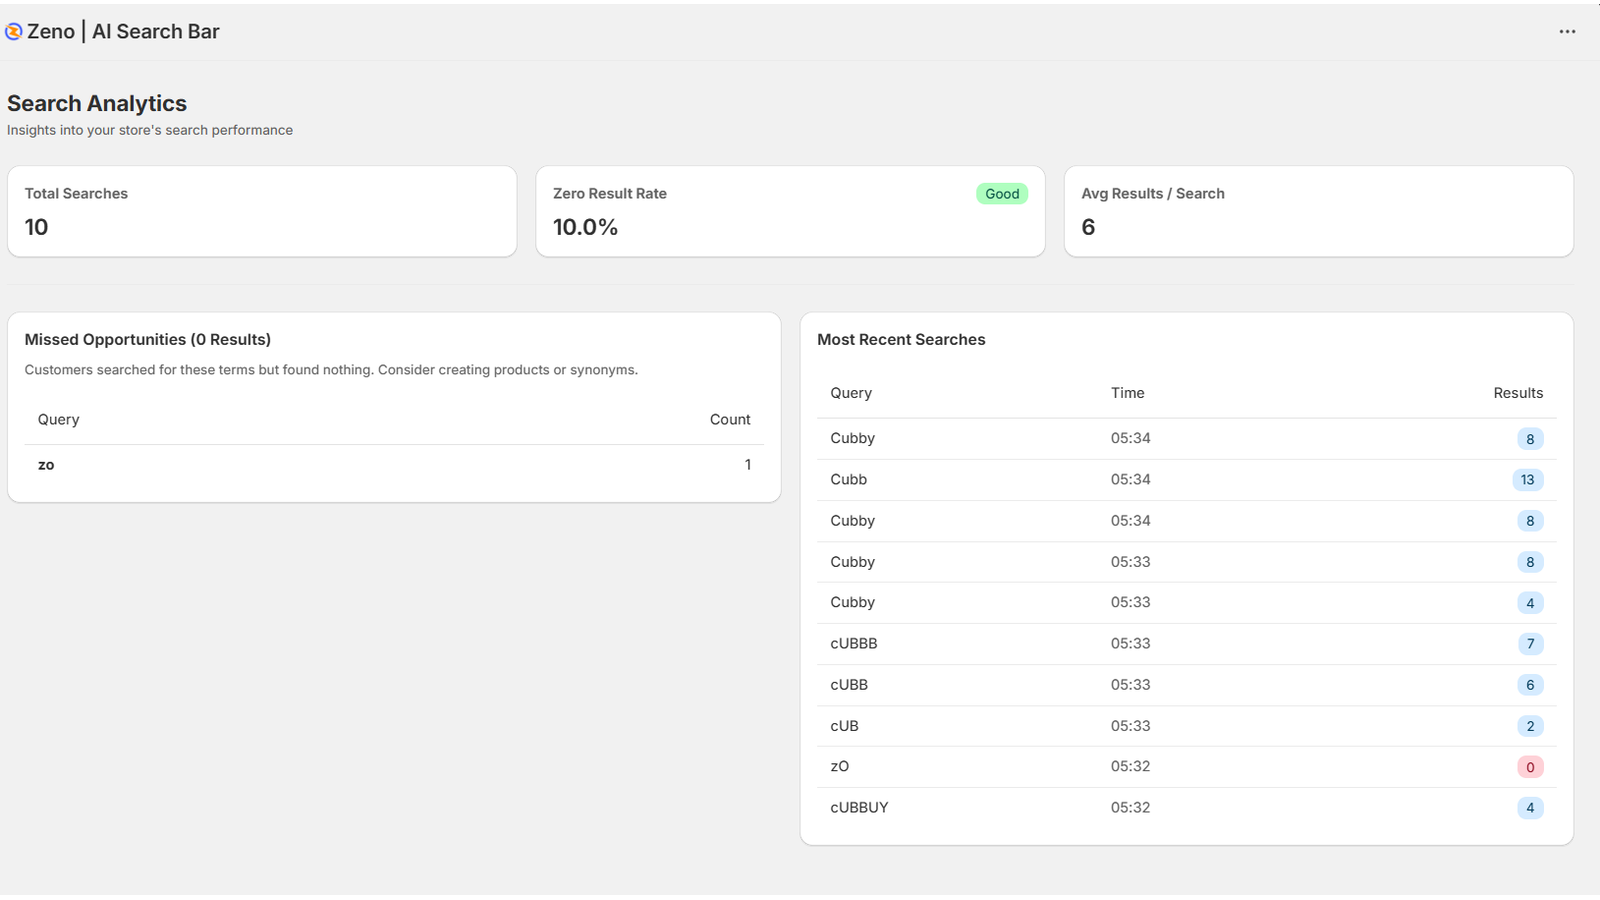Click the Search Analytics heading

tap(97, 103)
